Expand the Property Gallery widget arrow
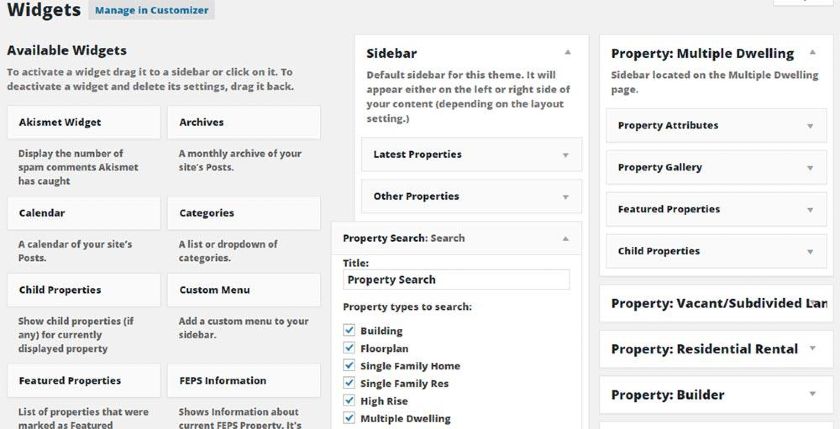This screenshot has height=429, width=840. [x=810, y=168]
